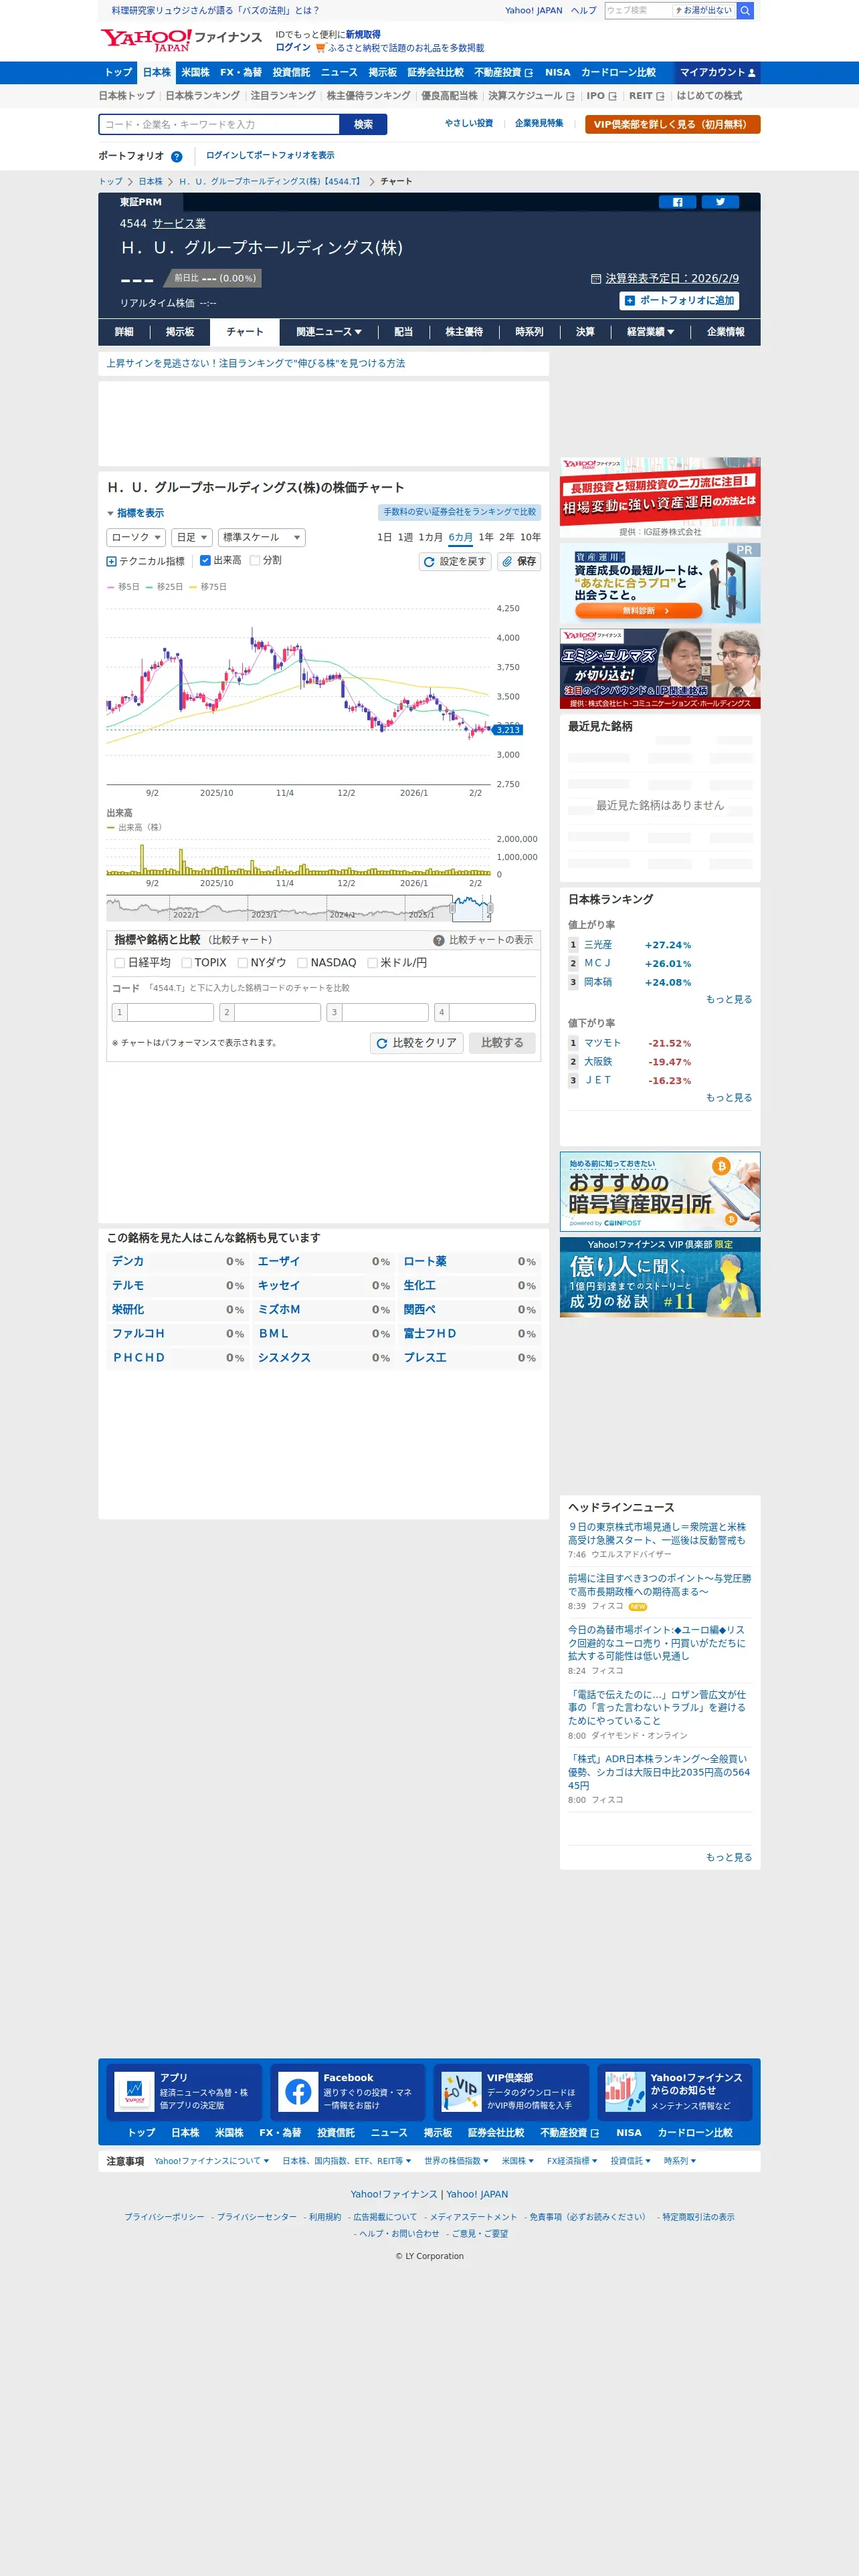The height and width of the screenshot is (2576, 859).
Task: Click the 比較する button
Action: pyautogui.click(x=502, y=1043)
